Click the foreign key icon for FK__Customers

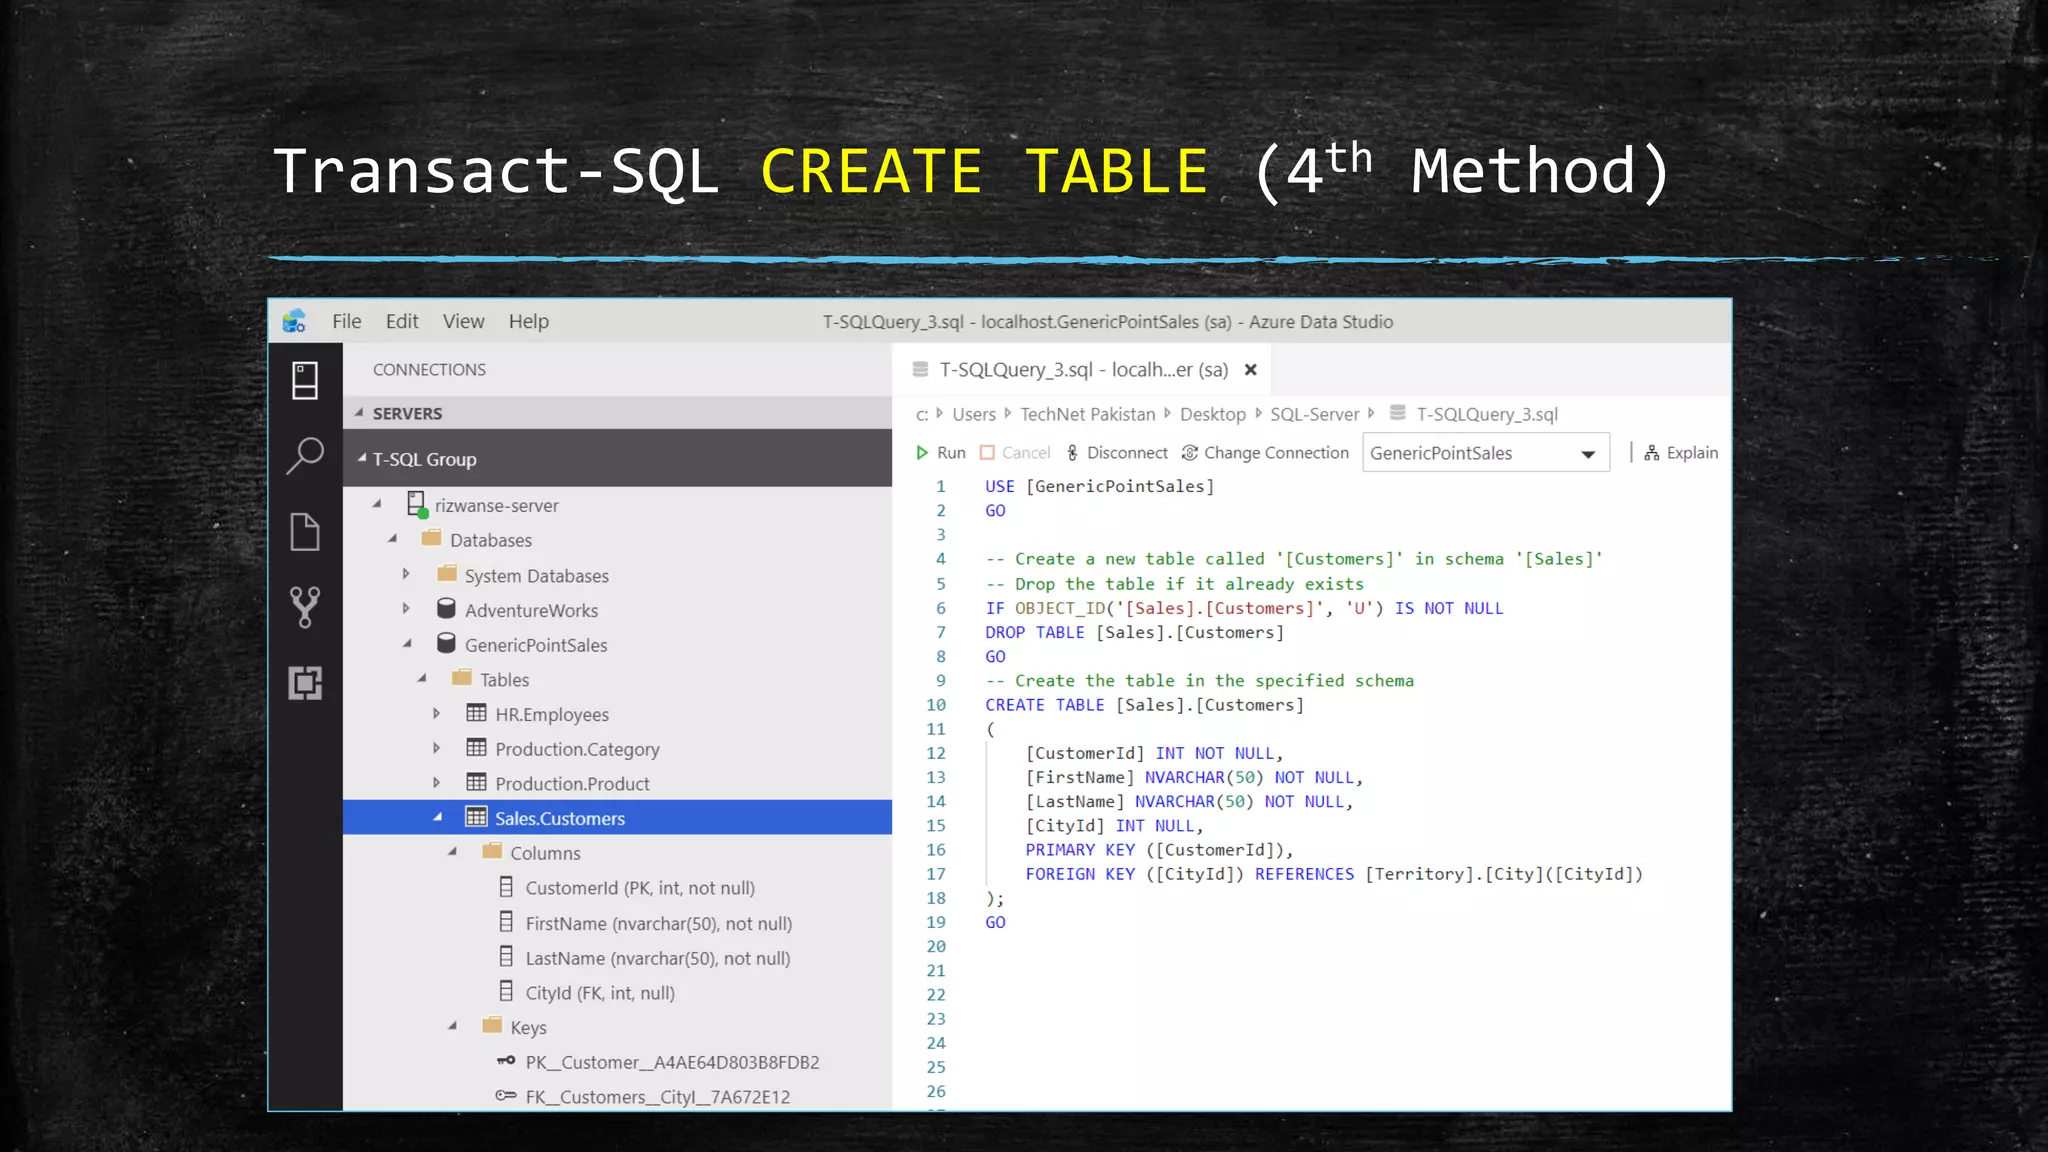506,1096
